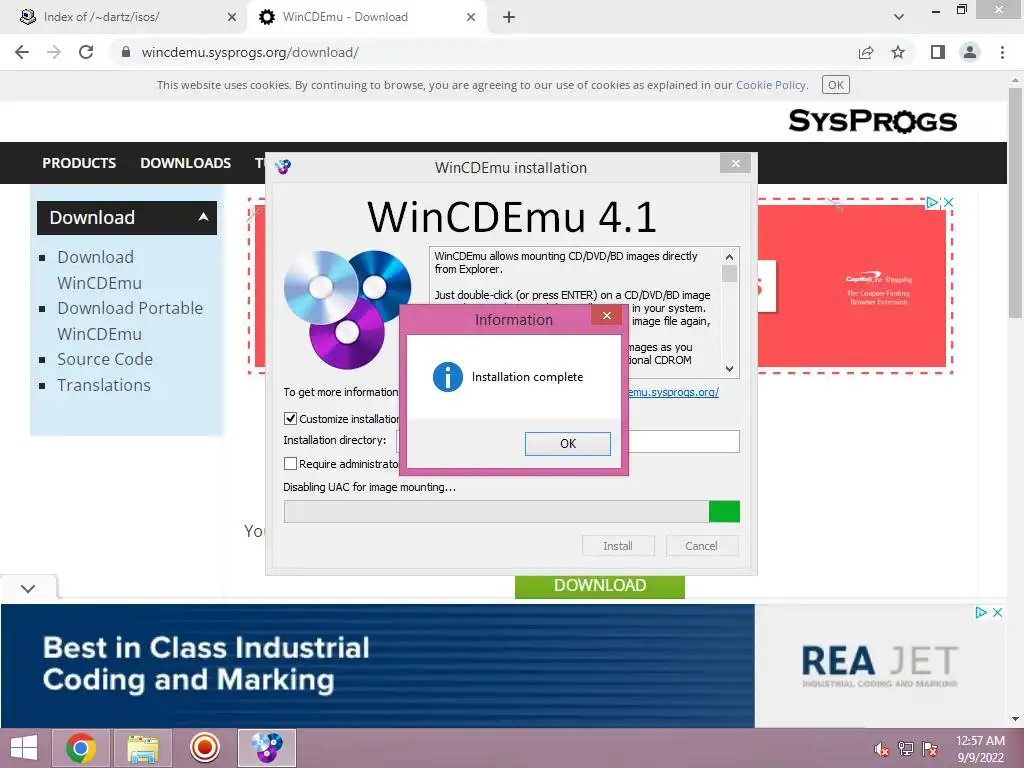Close the Capital One ad with X

(948, 202)
